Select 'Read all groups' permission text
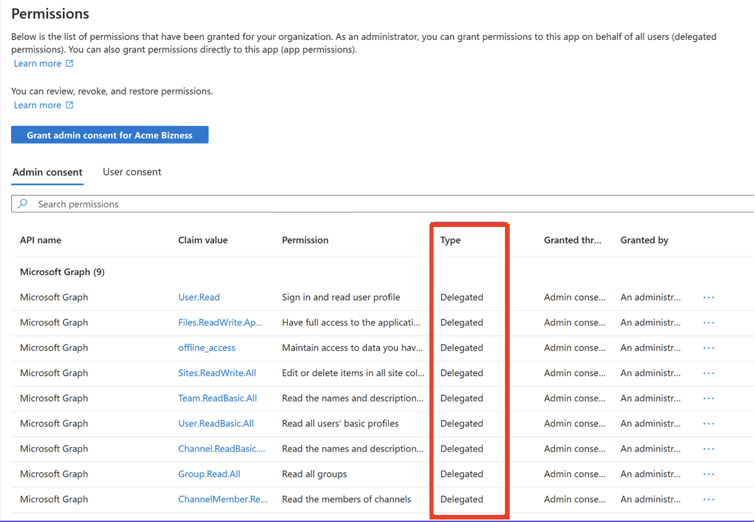The height and width of the screenshot is (522, 755). (x=314, y=474)
